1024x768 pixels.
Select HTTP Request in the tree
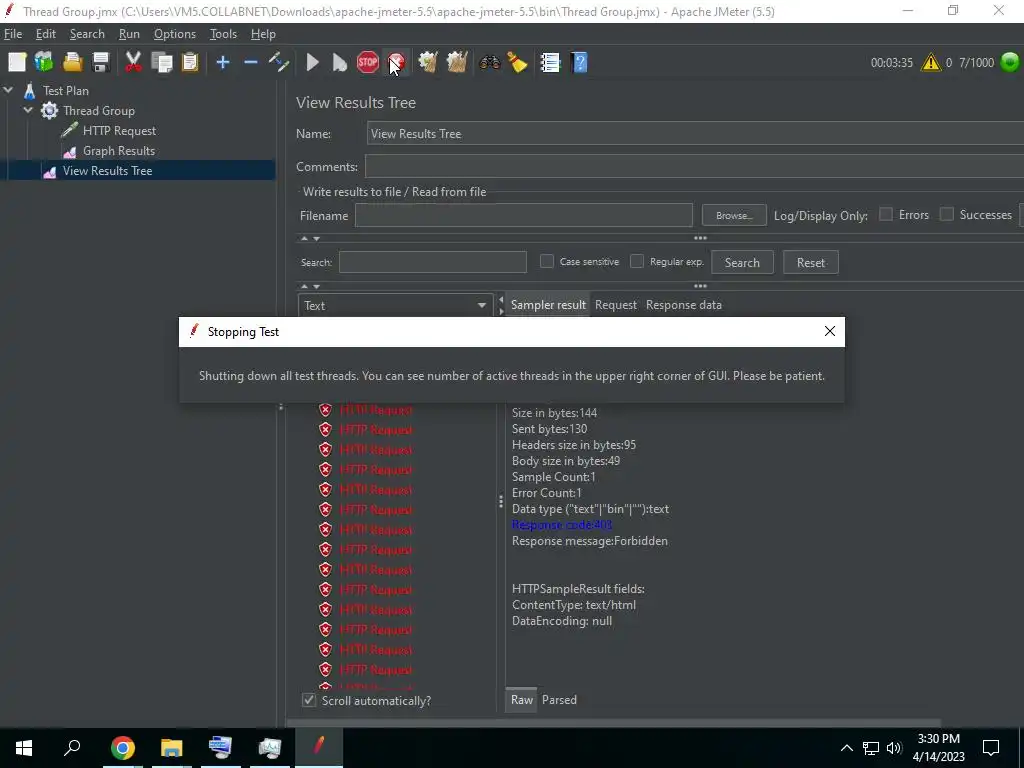click(119, 131)
